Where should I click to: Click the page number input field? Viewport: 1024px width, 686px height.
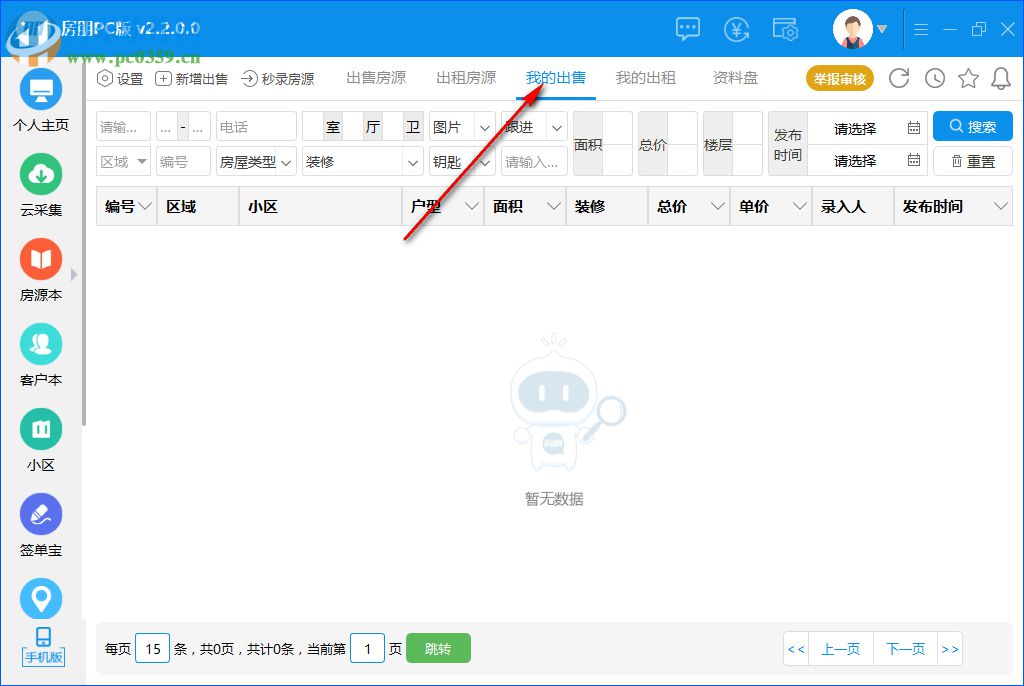click(x=367, y=648)
